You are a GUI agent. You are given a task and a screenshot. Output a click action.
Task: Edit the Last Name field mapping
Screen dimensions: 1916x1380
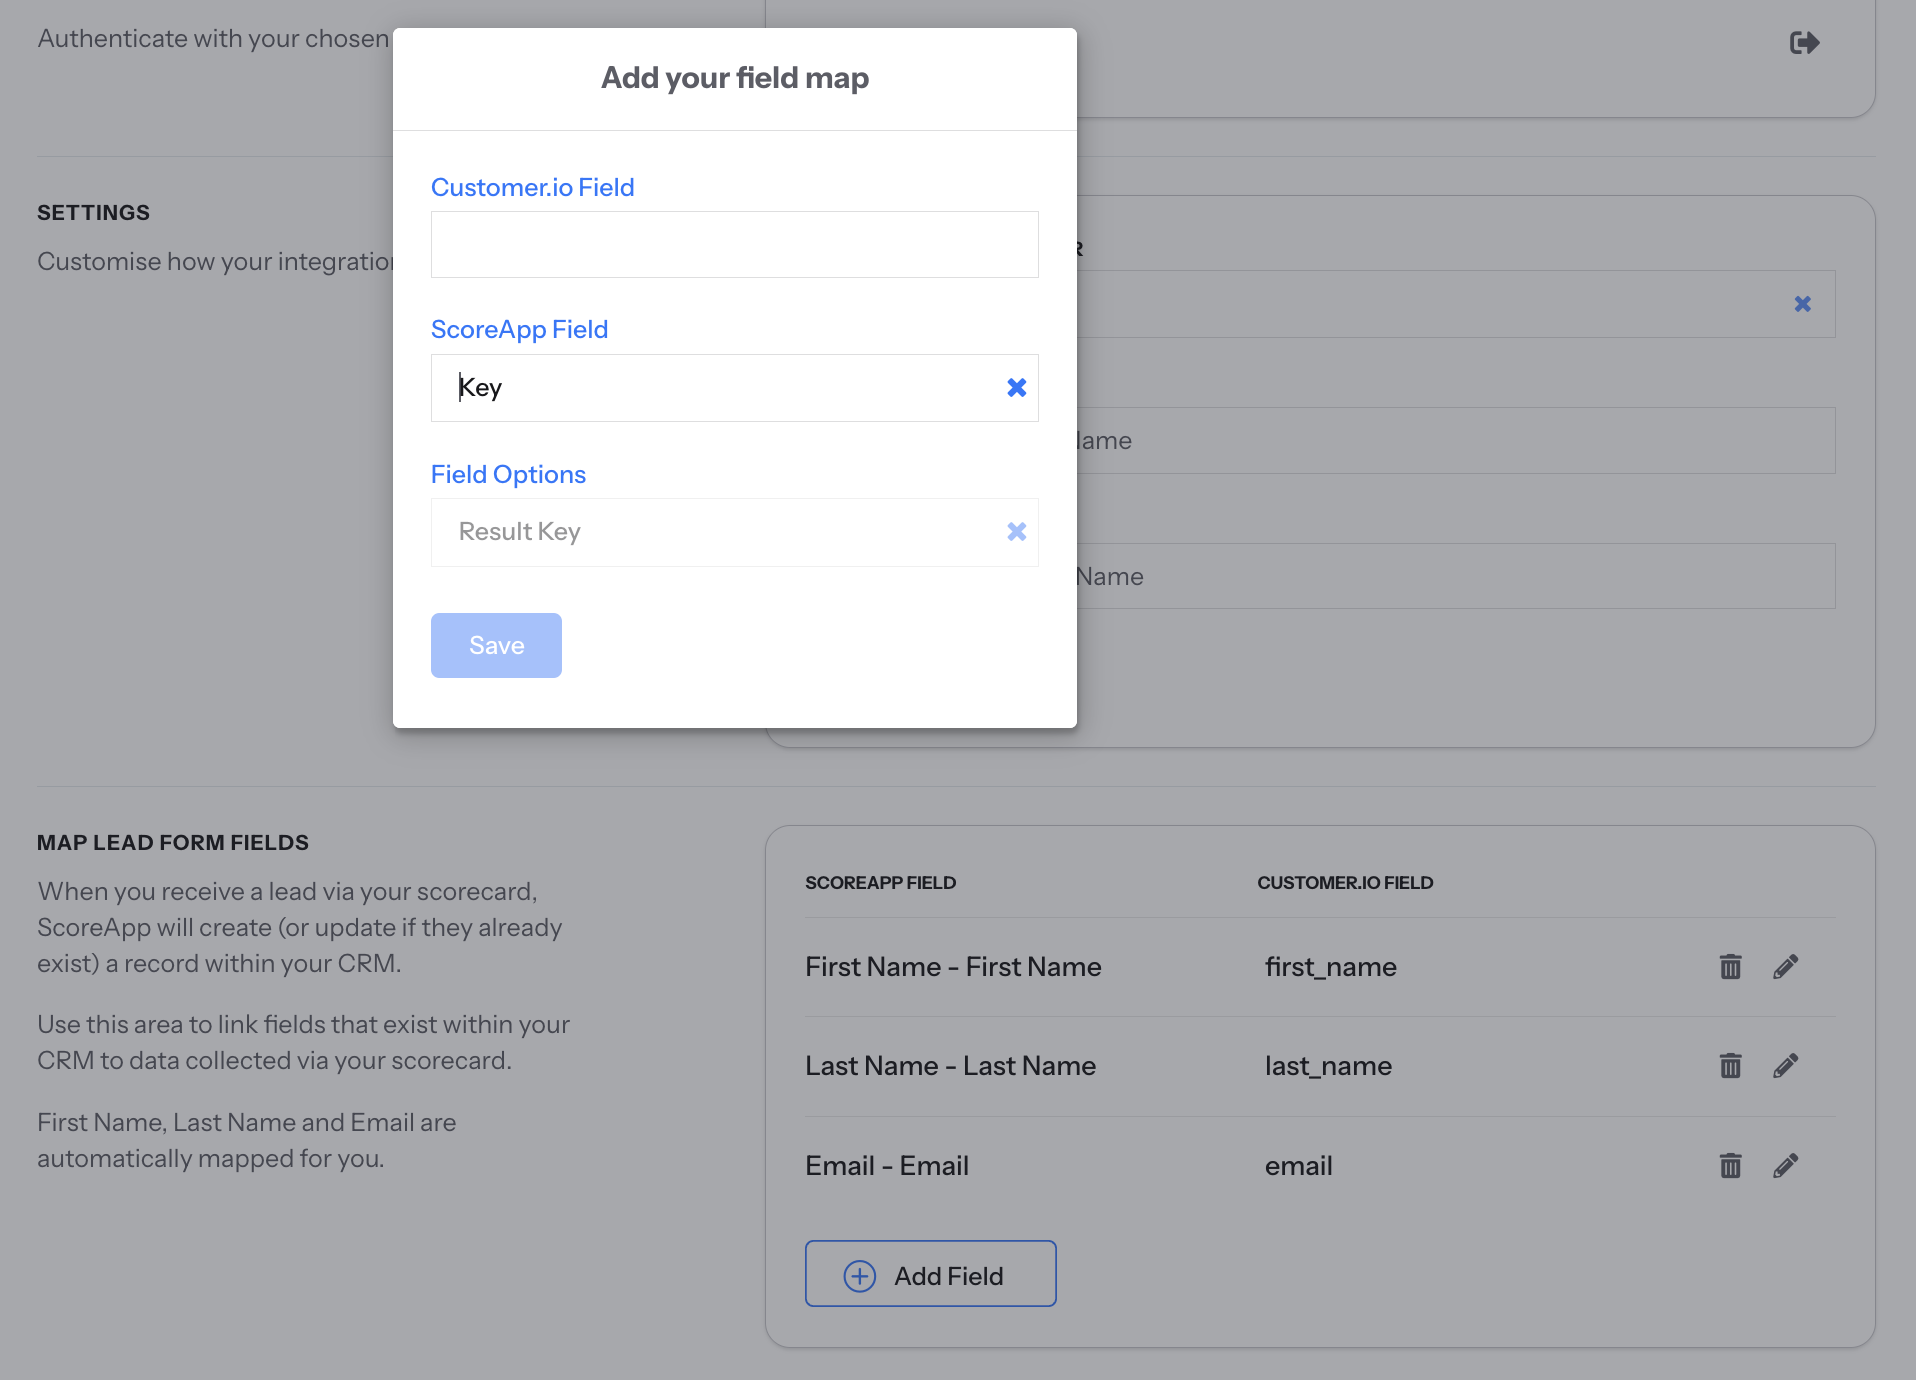(1786, 1066)
